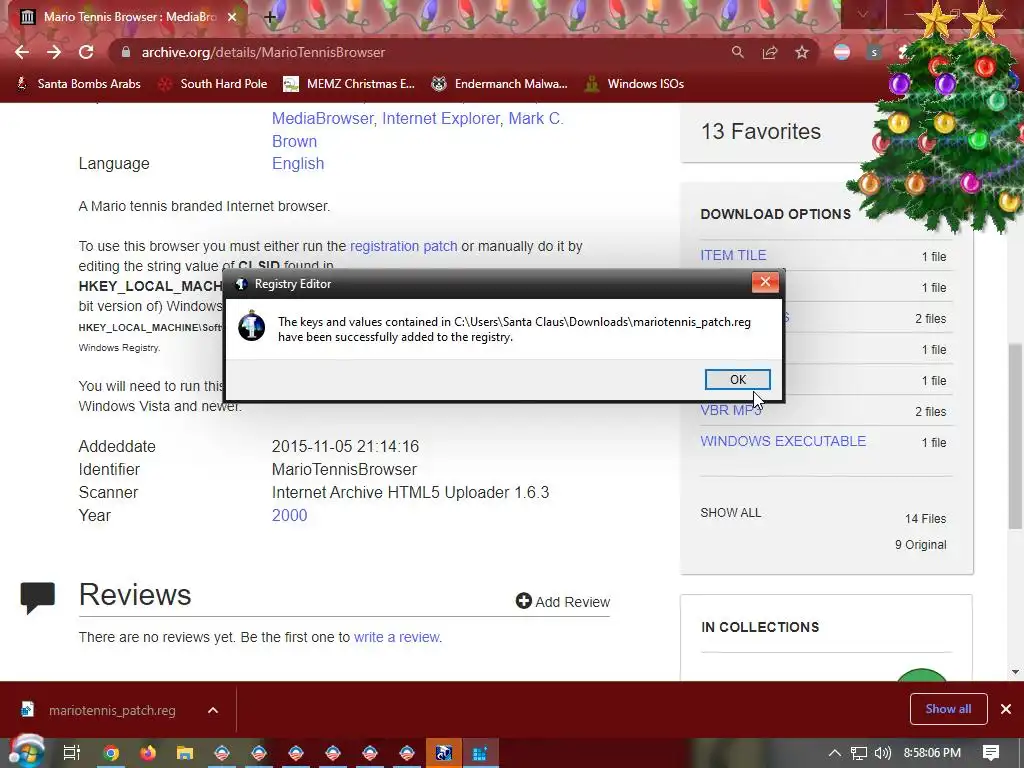1024x768 pixels.
Task: Launch Firefox from the taskbar
Action: pyautogui.click(x=148, y=753)
